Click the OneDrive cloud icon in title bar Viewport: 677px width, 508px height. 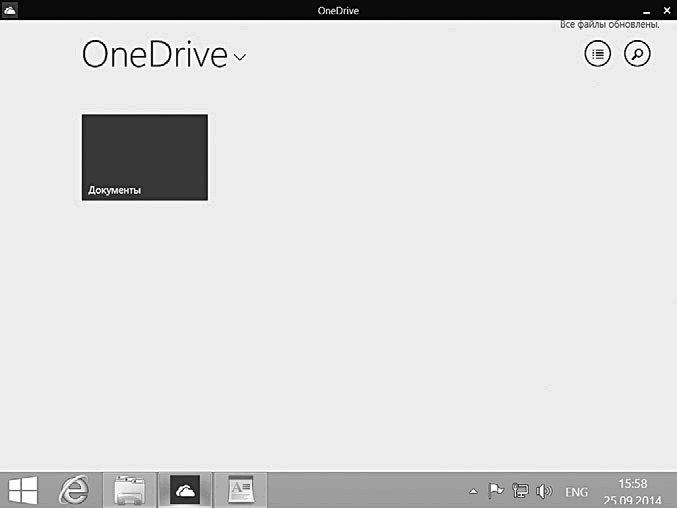(x=9, y=10)
